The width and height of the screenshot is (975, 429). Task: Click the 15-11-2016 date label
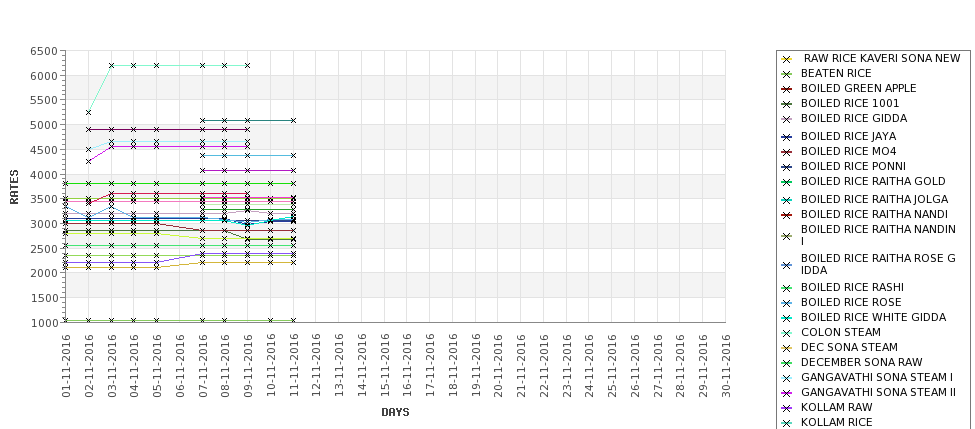pos(384,366)
